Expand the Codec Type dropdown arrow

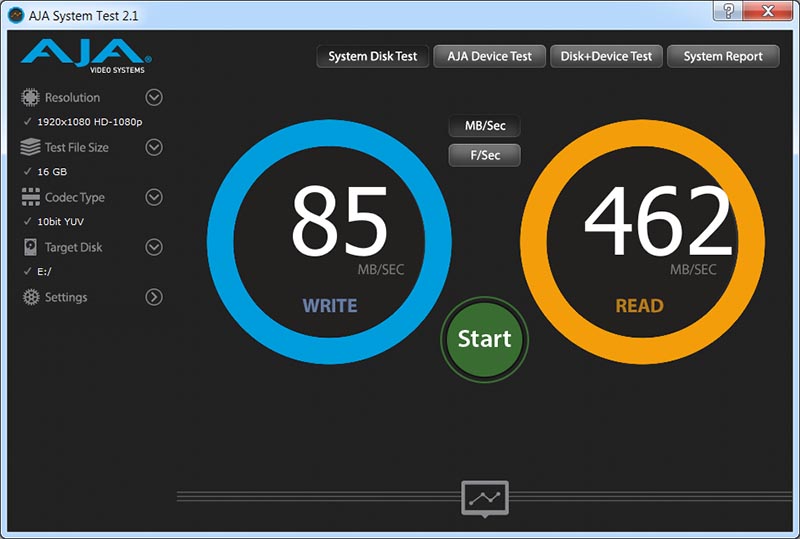pos(154,197)
